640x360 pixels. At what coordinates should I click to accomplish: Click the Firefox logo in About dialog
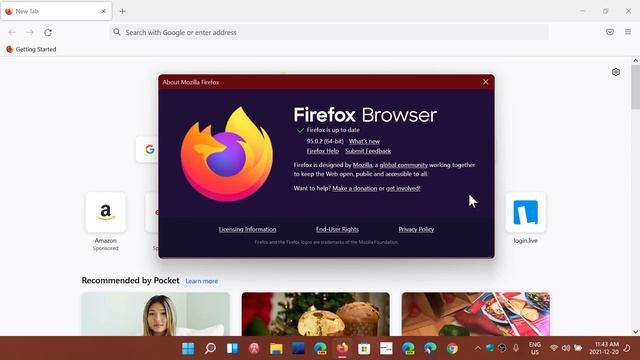click(227, 154)
